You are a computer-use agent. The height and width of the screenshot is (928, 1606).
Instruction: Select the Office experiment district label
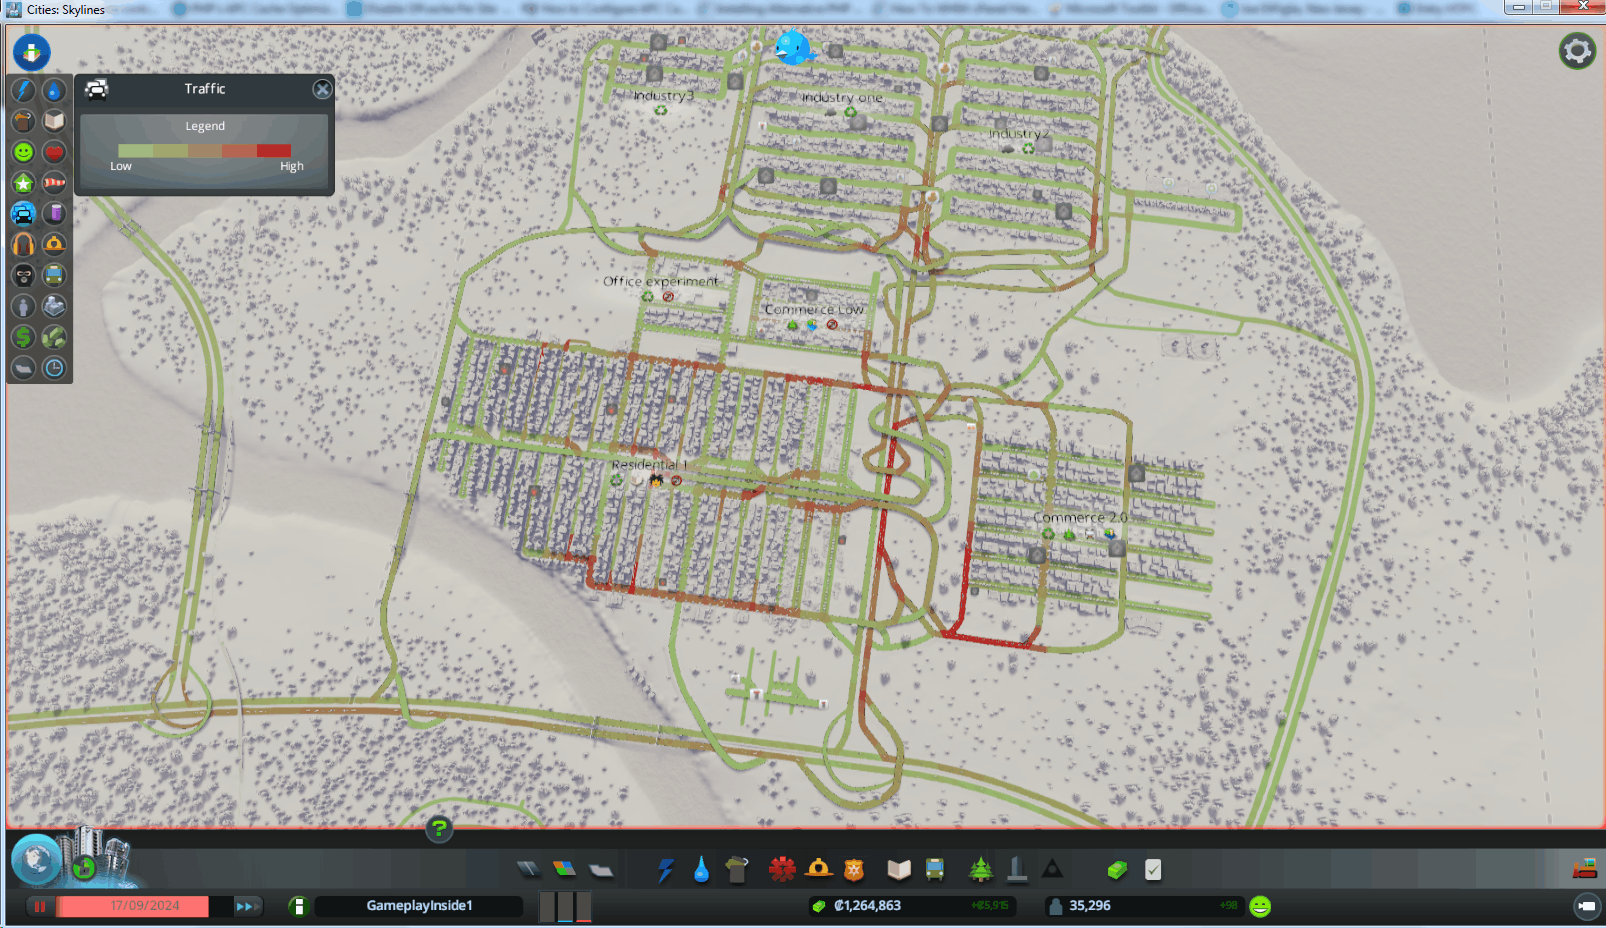click(661, 282)
